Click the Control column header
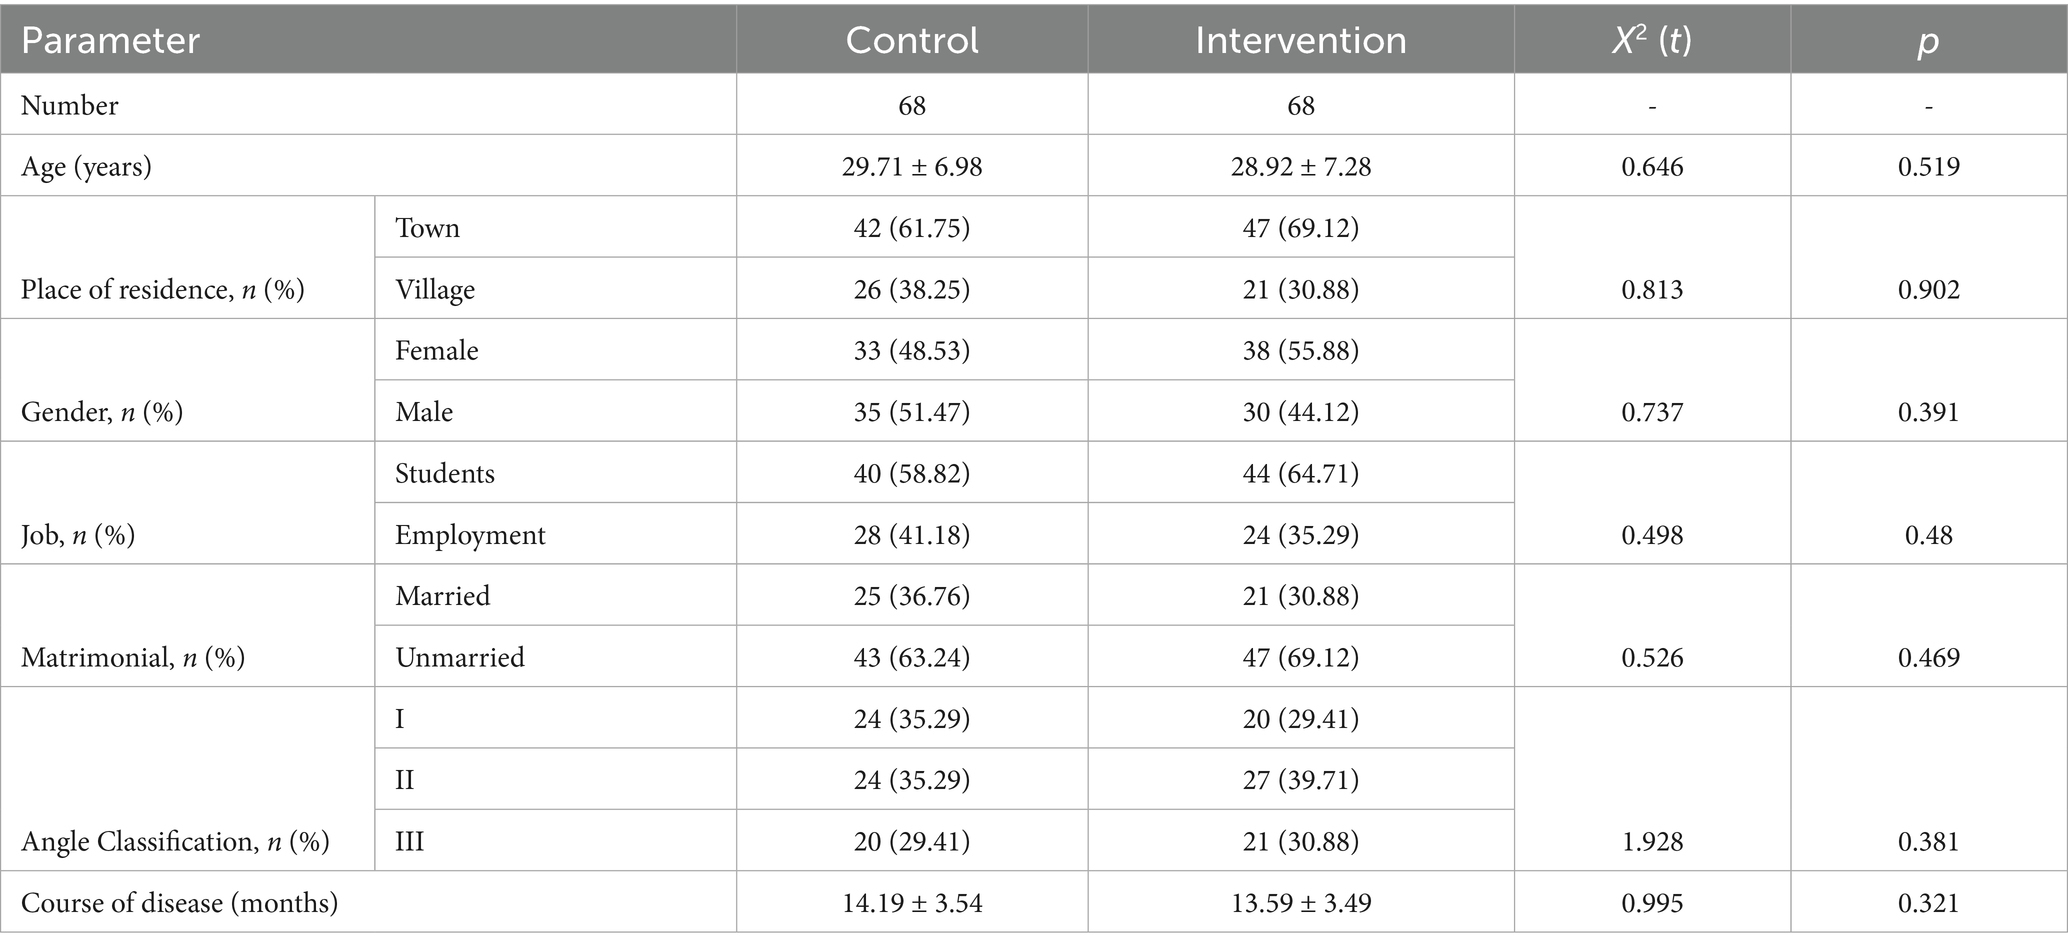 click(911, 40)
